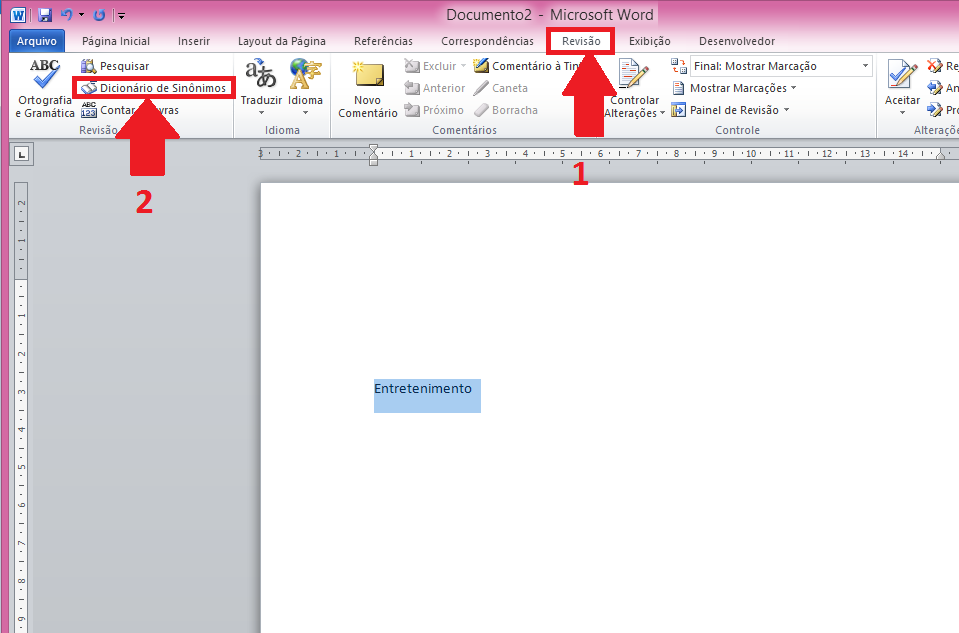
Task: Toggle the ruler tab selector box
Action: (22, 153)
